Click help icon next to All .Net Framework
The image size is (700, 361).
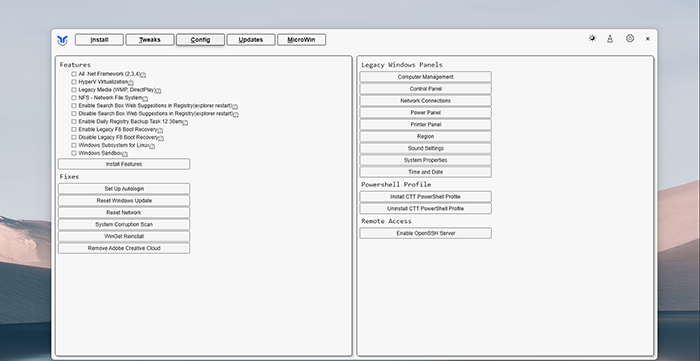coord(143,75)
